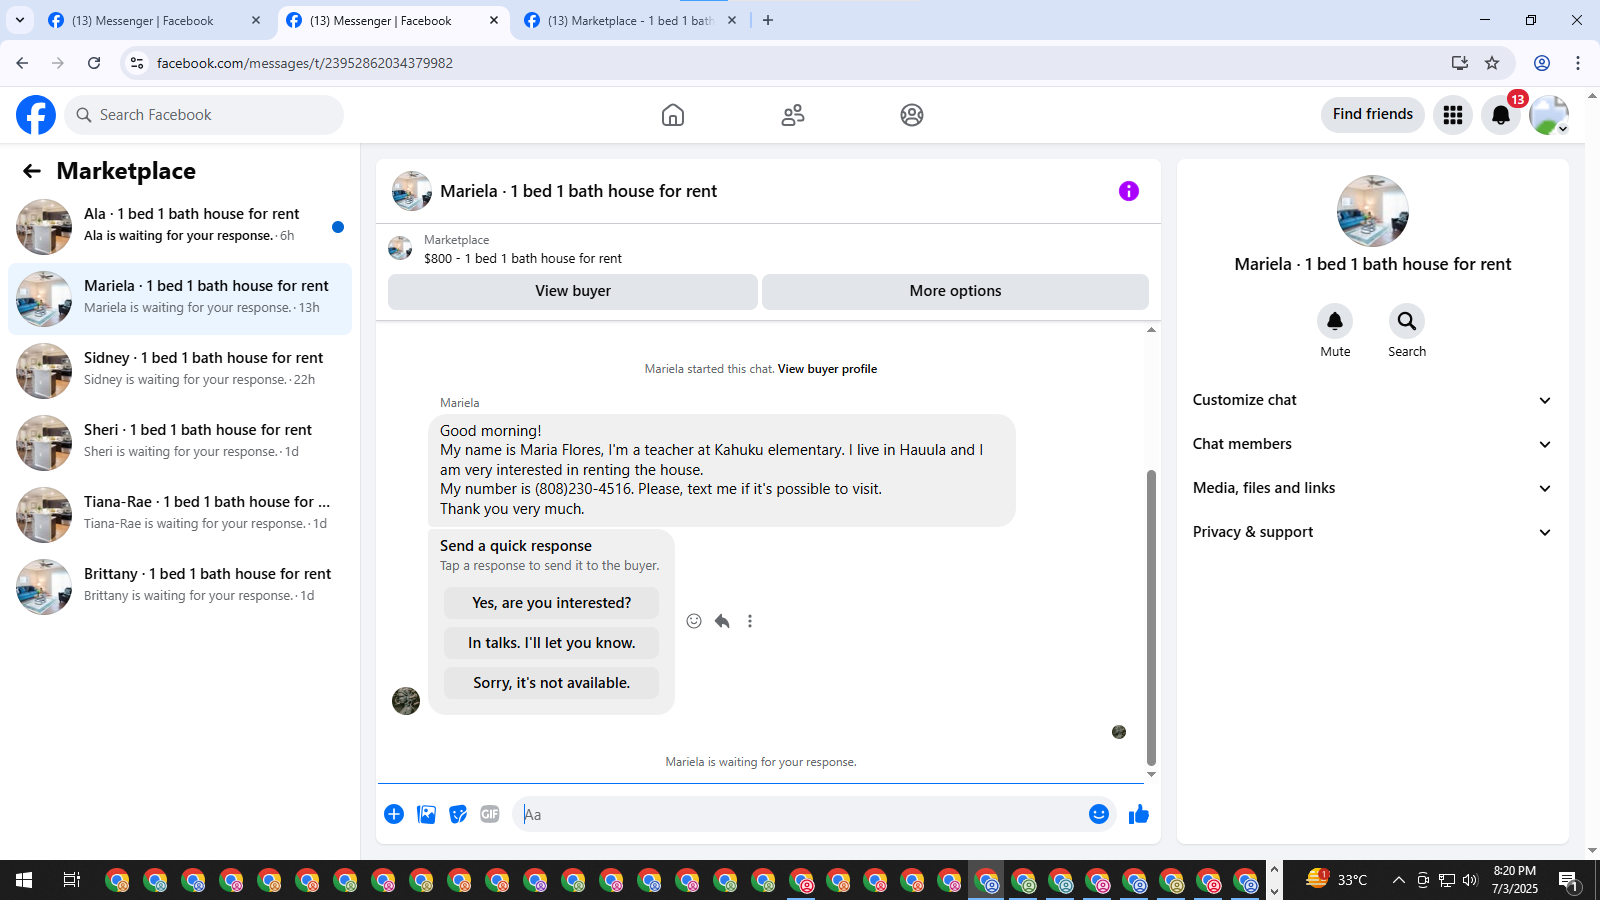
Task: Expand Privacy & support section
Action: pos(1373,532)
